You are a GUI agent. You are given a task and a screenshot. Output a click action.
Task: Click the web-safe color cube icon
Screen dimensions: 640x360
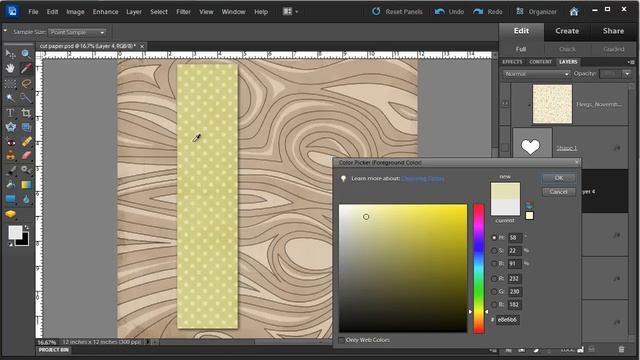(x=529, y=205)
